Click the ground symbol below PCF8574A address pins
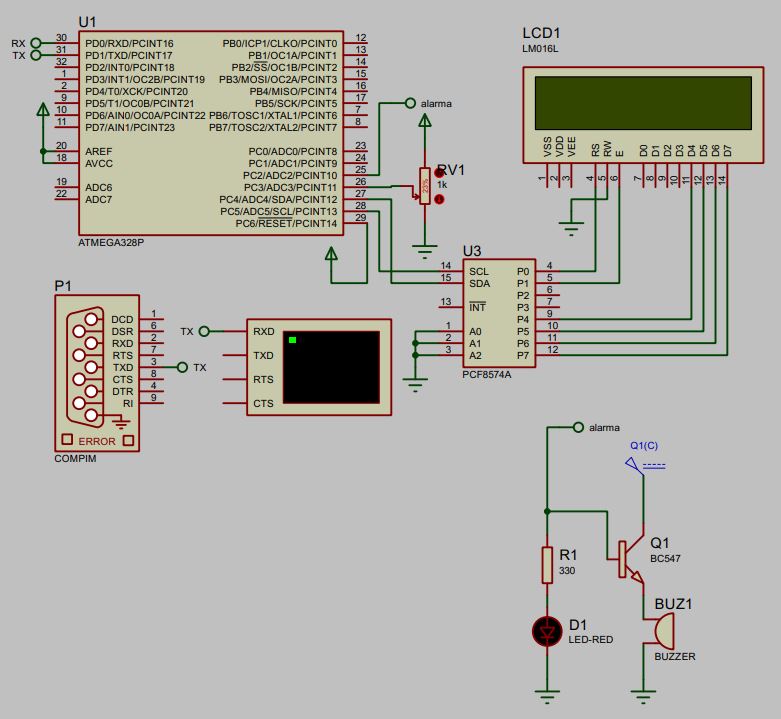This screenshot has height=719, width=781. click(x=415, y=385)
